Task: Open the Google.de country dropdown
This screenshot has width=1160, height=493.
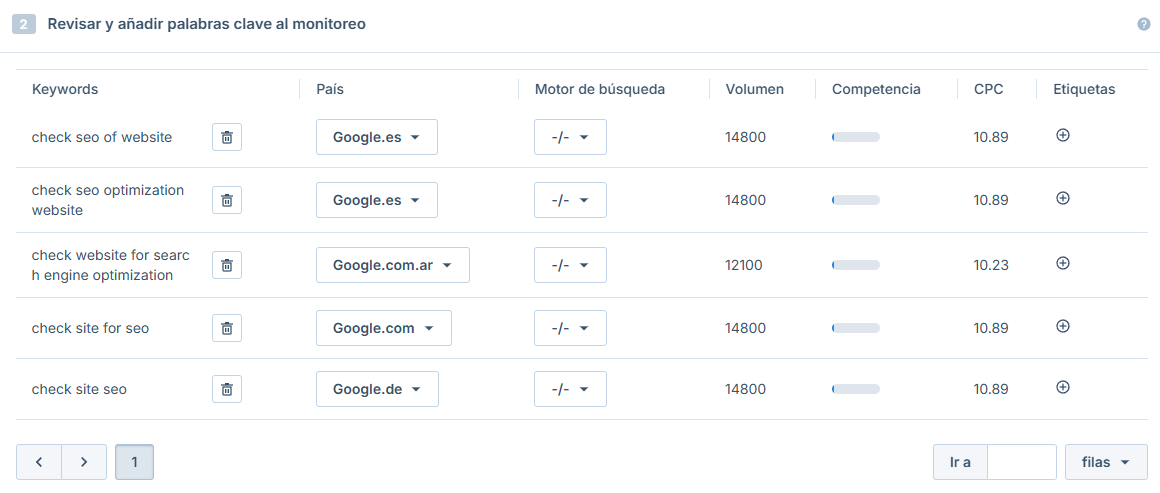Action: 377,389
